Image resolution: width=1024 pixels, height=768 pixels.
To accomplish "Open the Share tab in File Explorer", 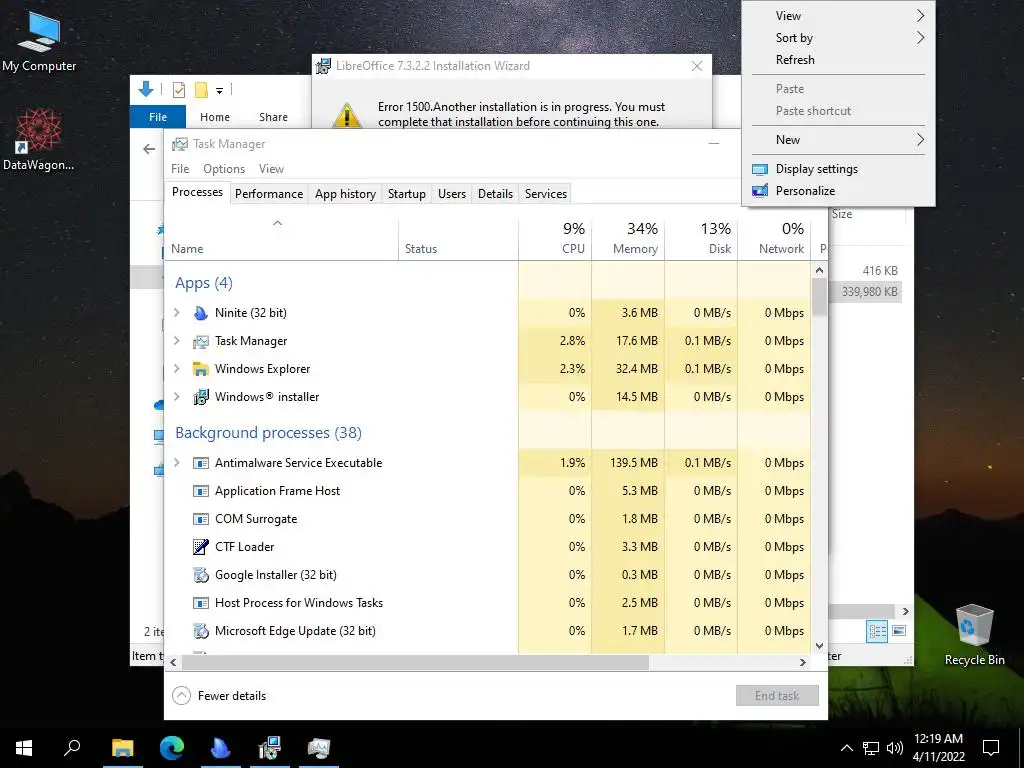I will pyautogui.click(x=273, y=117).
